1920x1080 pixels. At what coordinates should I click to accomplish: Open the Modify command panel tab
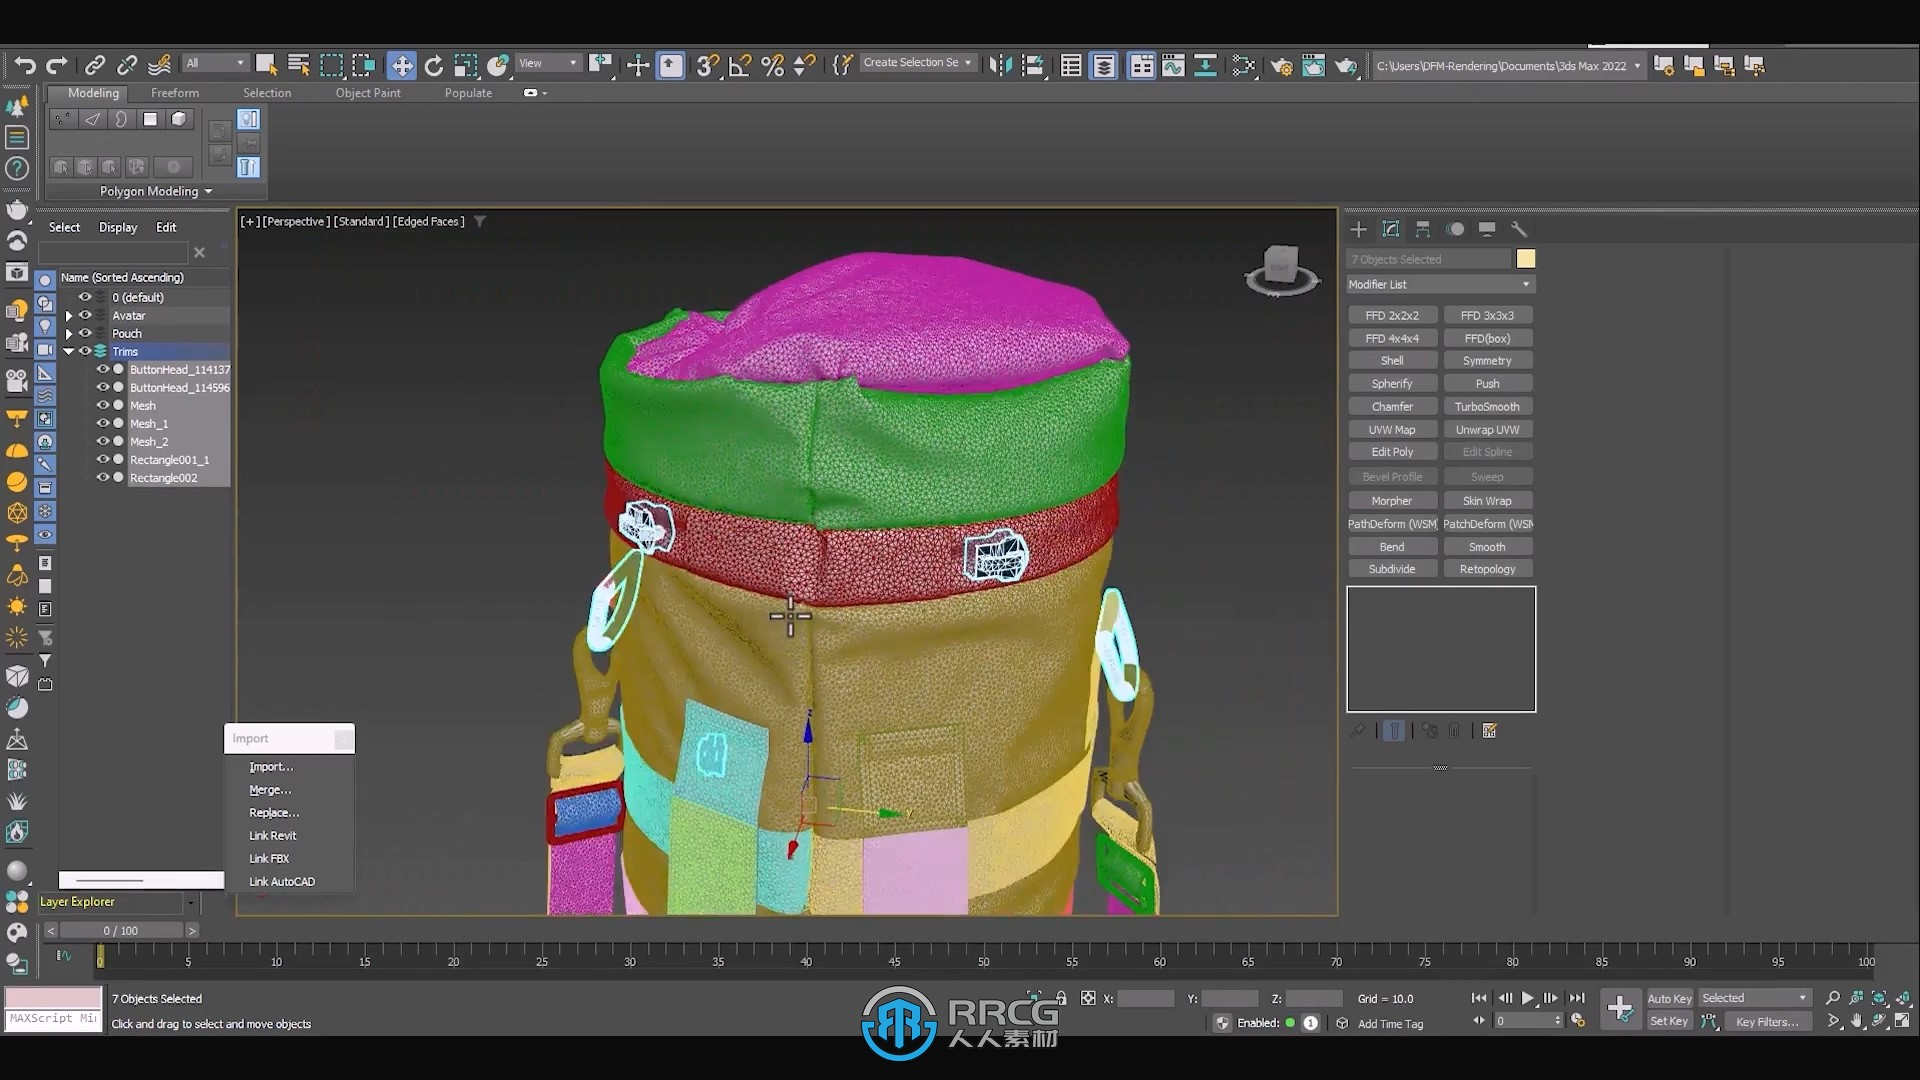pyautogui.click(x=1391, y=229)
